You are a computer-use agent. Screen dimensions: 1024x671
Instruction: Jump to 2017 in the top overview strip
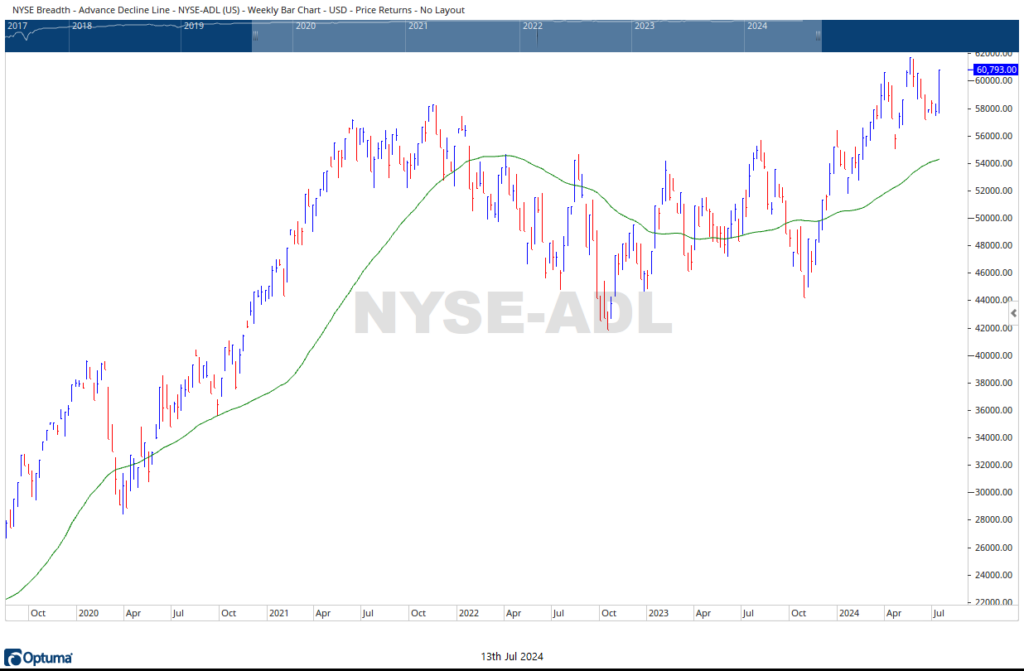(17, 25)
